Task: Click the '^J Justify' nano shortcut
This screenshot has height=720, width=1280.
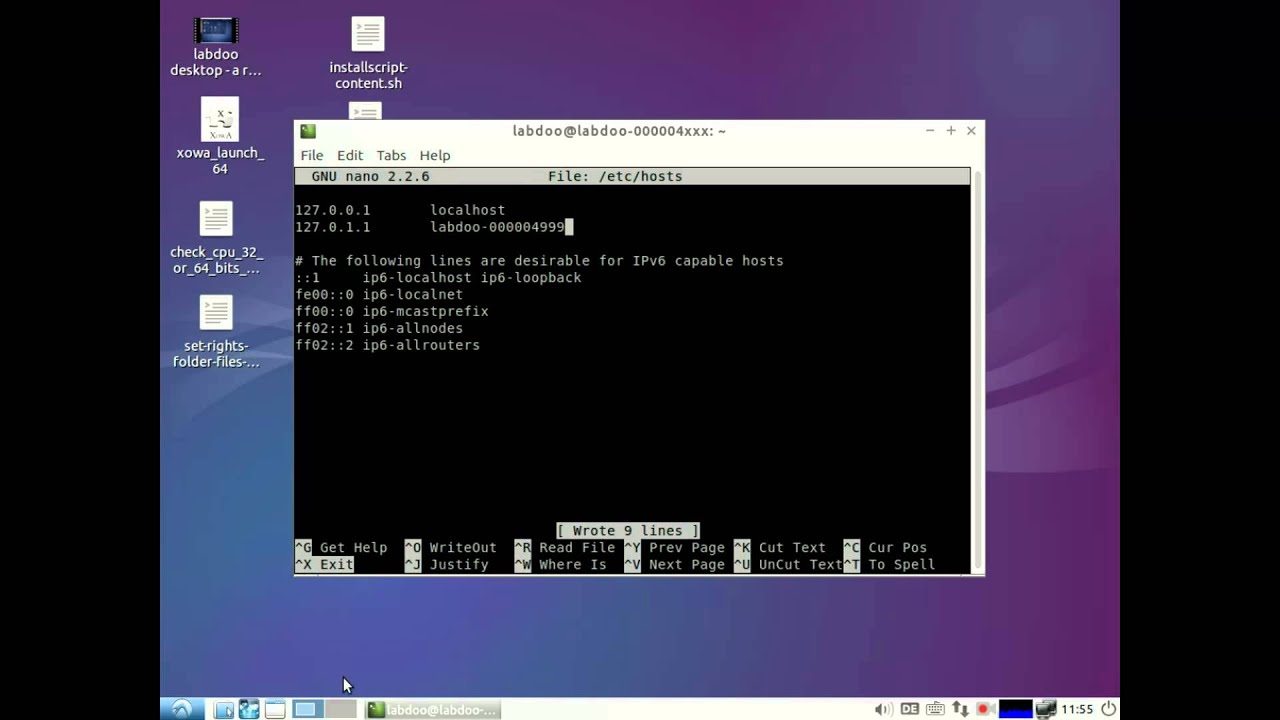Action: (x=447, y=565)
